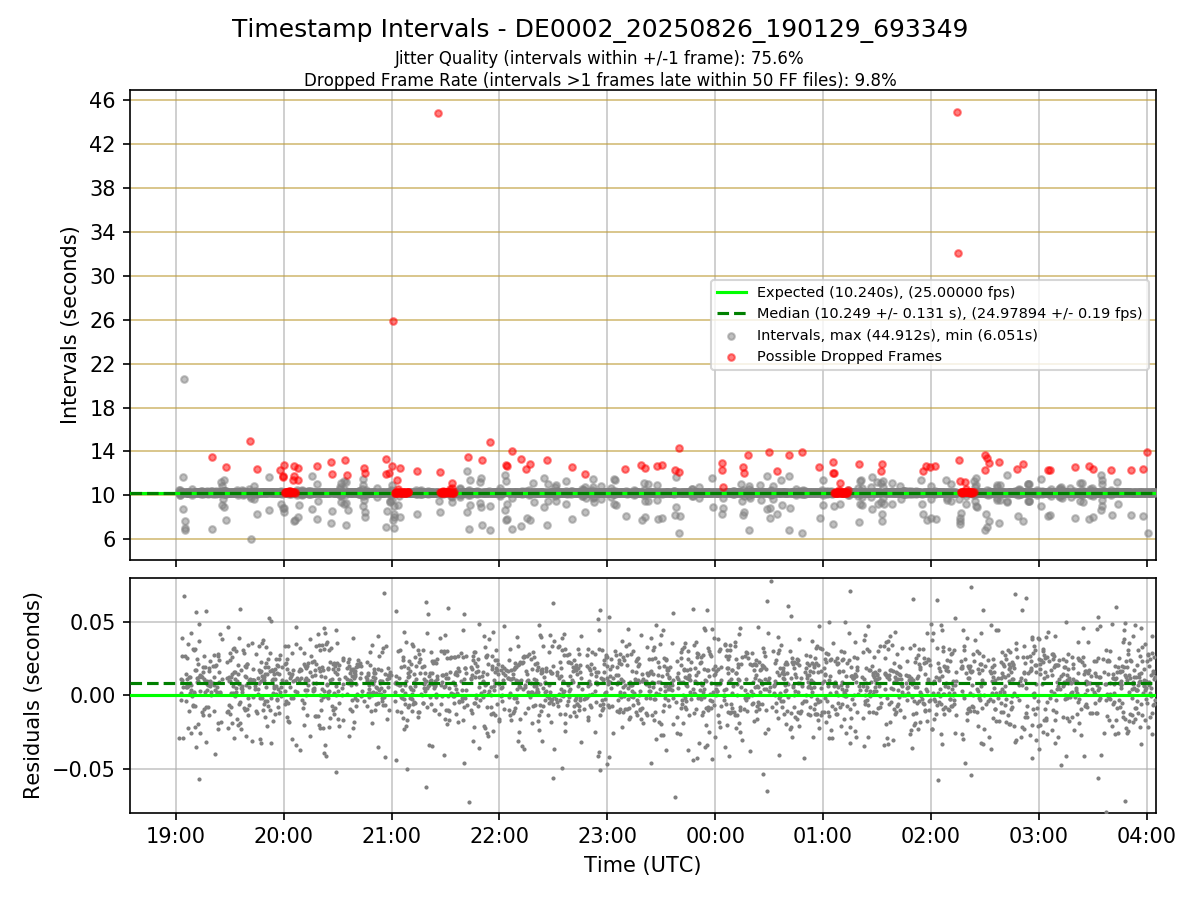1200x900 pixels.
Task: Click the red outlier near 45 seconds after 02:00
Action: pos(957,112)
